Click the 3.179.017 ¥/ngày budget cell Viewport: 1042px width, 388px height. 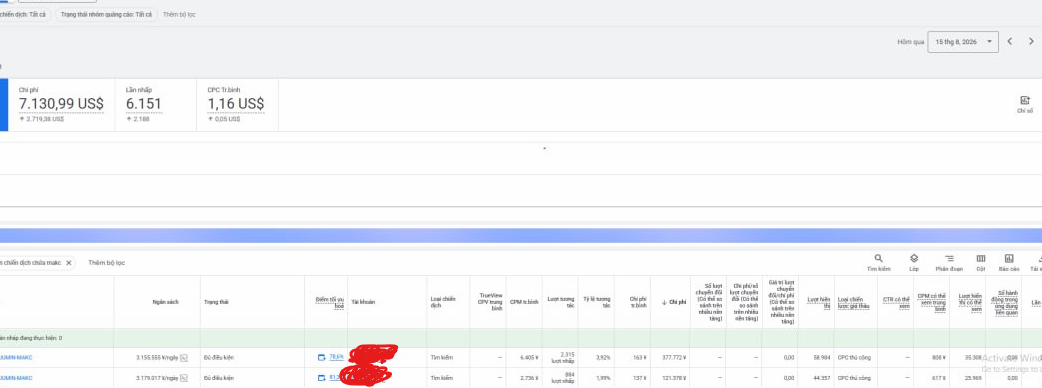(x=157, y=377)
